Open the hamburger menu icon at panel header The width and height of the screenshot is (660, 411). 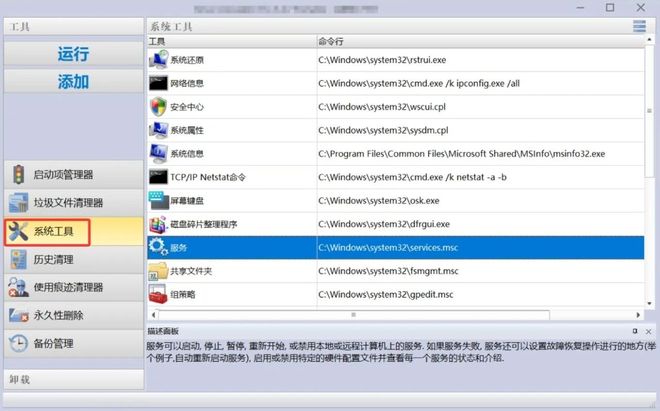[639, 26]
